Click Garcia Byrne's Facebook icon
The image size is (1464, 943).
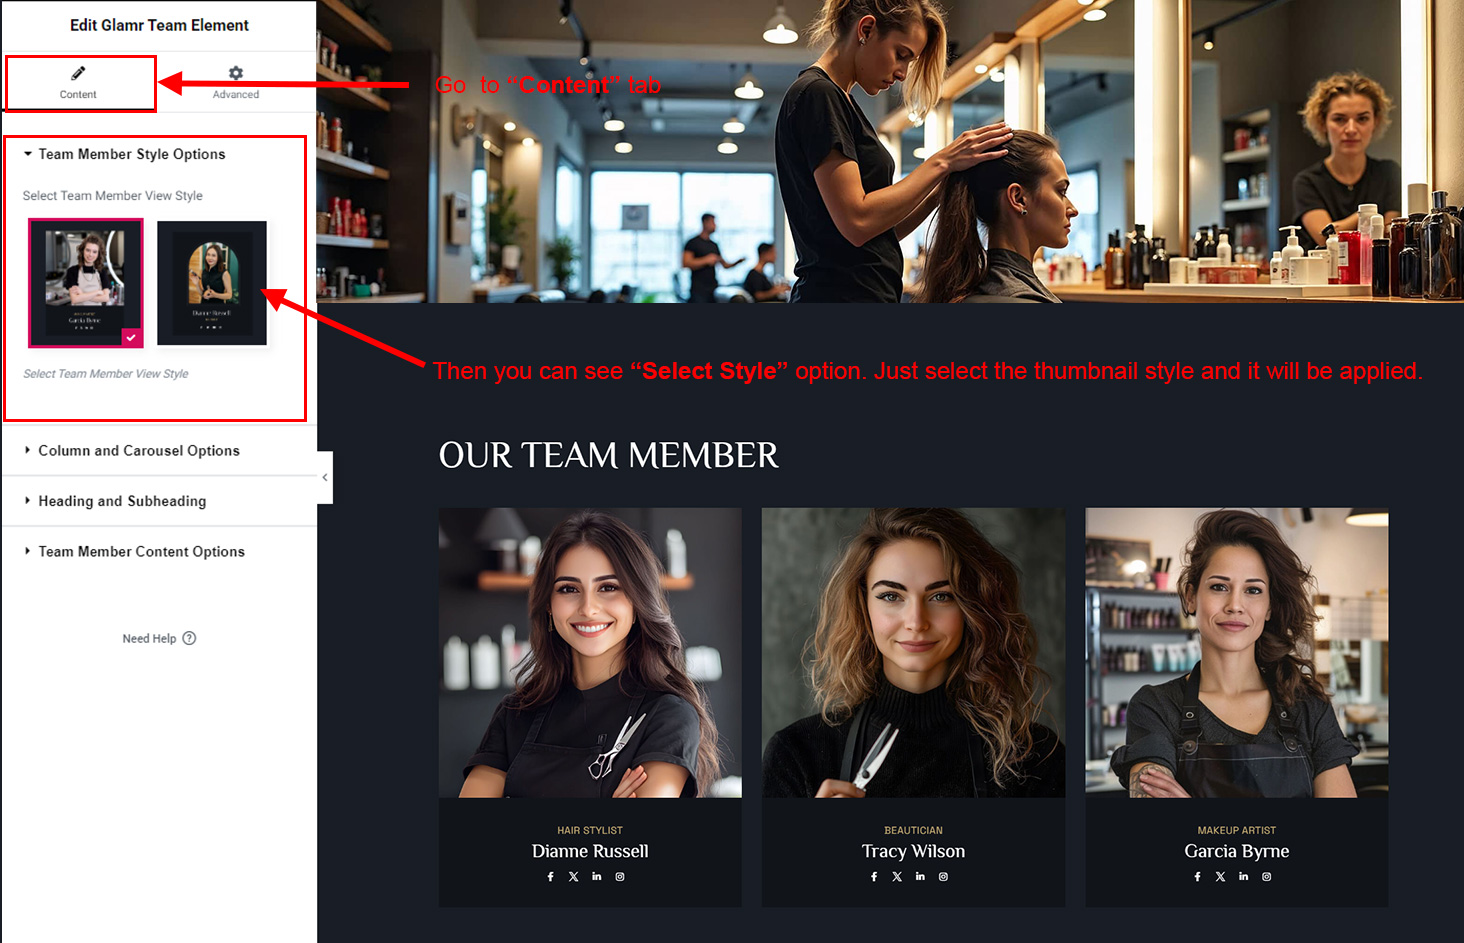(1197, 877)
